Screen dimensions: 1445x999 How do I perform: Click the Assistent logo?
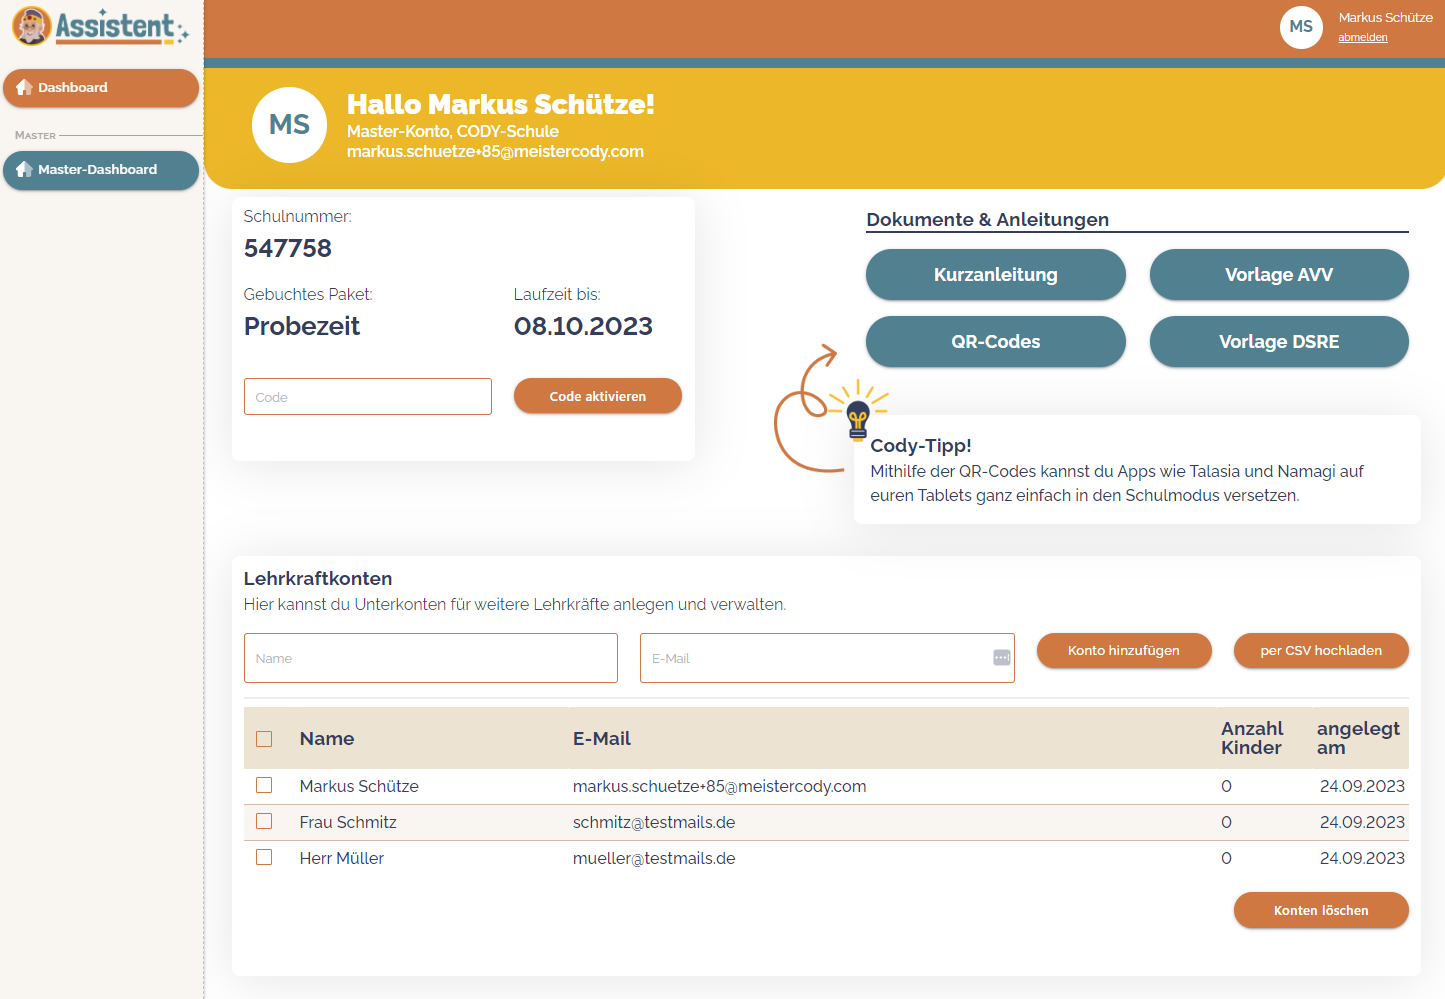[100, 27]
